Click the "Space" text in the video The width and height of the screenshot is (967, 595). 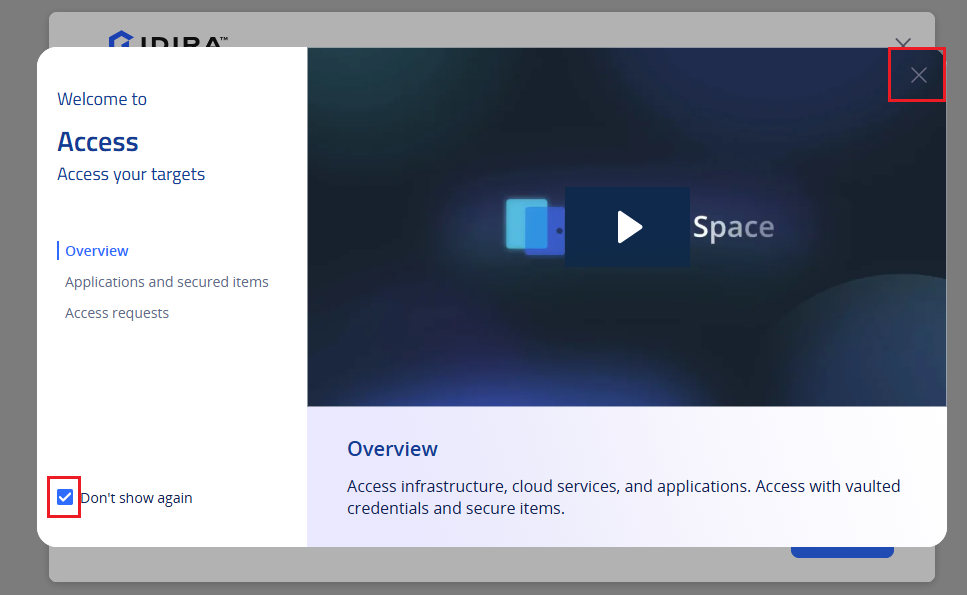(x=733, y=227)
